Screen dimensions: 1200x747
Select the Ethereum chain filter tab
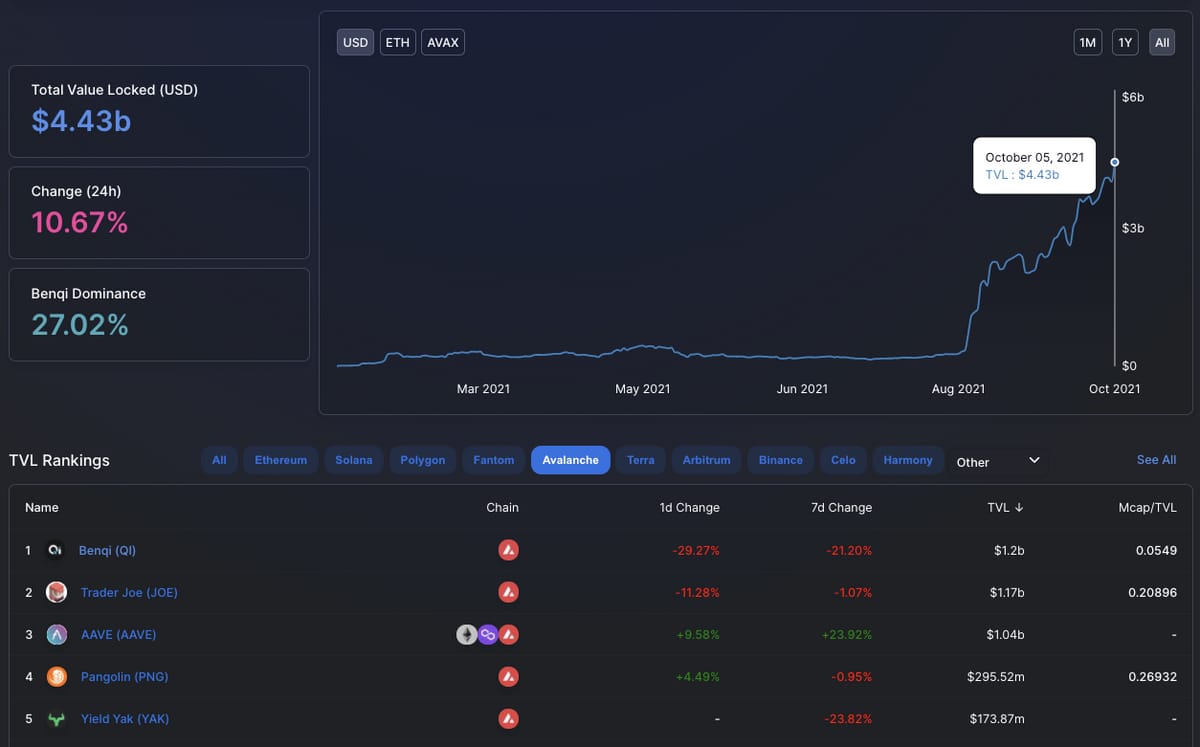[281, 460]
